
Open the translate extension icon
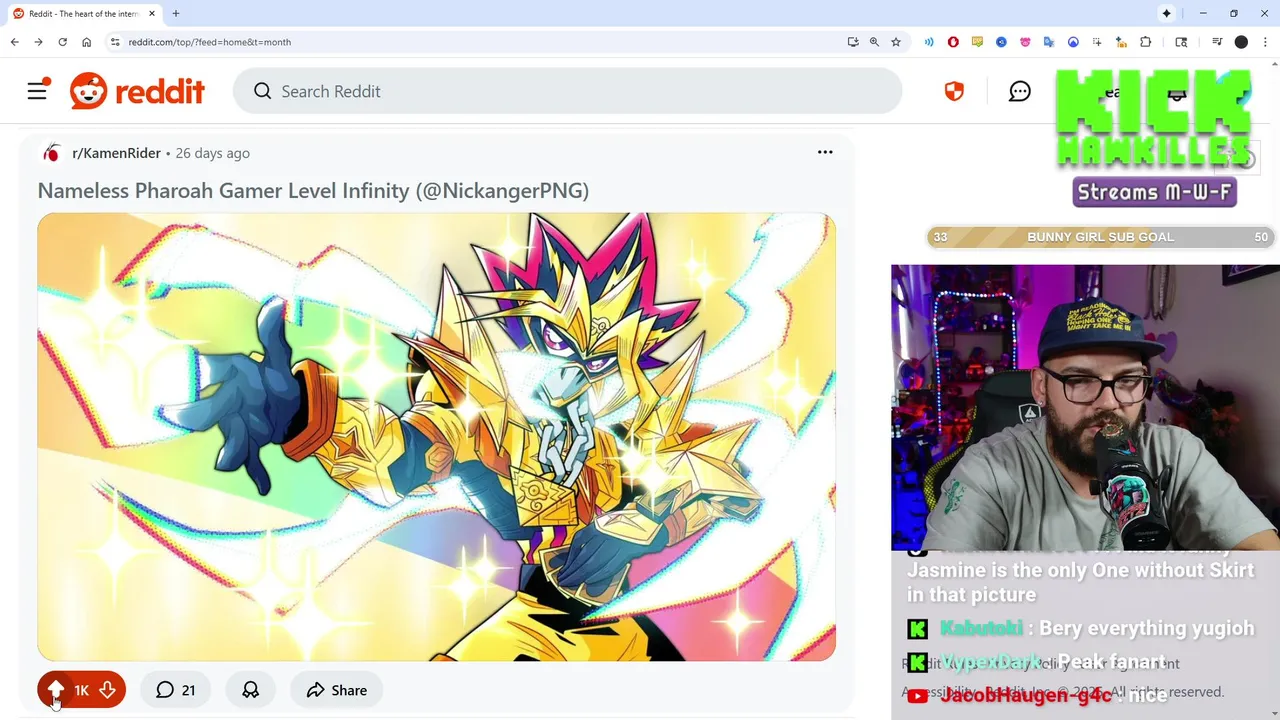[x=1049, y=42]
